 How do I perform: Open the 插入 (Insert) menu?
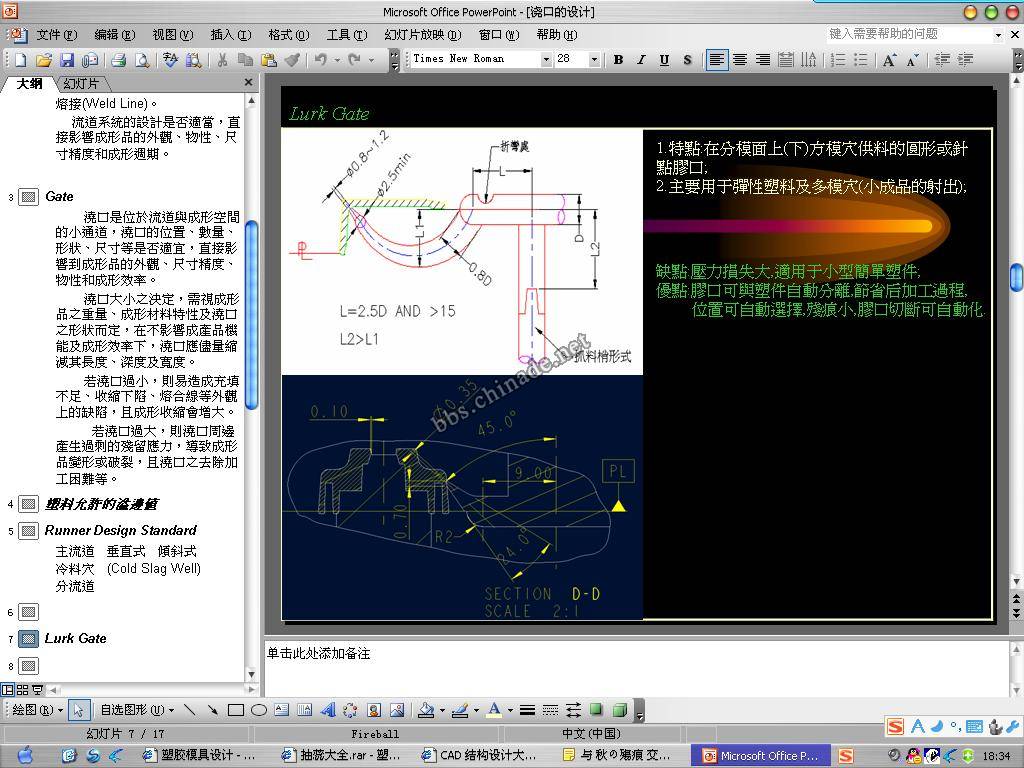point(230,34)
